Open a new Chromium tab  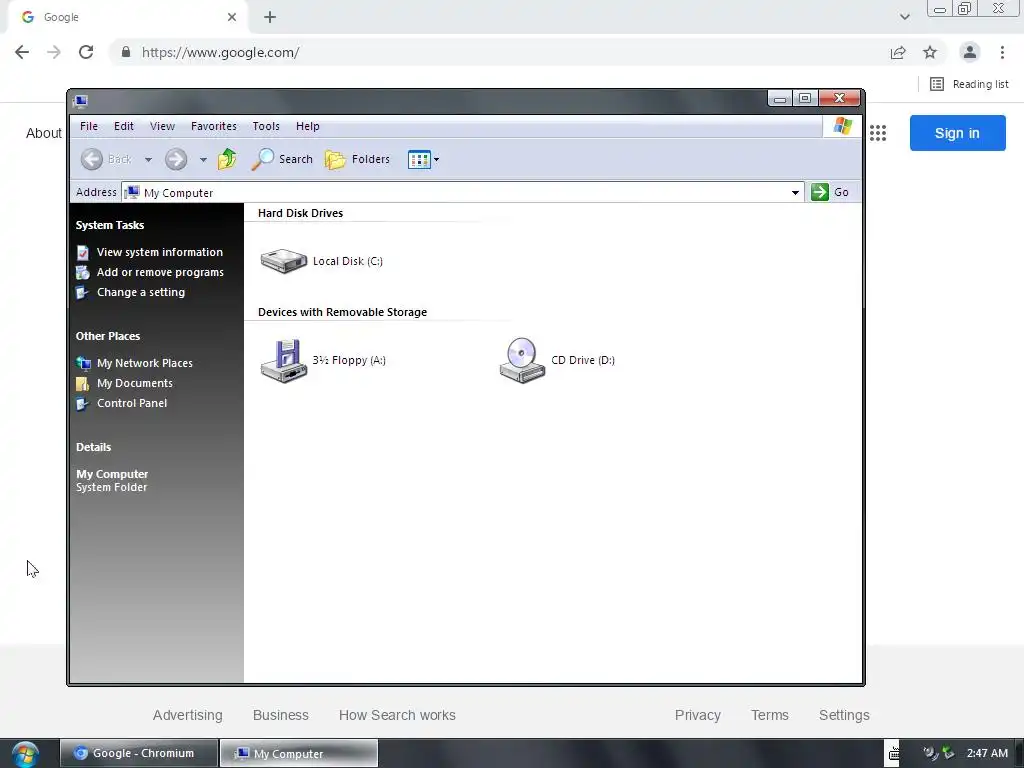[x=270, y=17]
